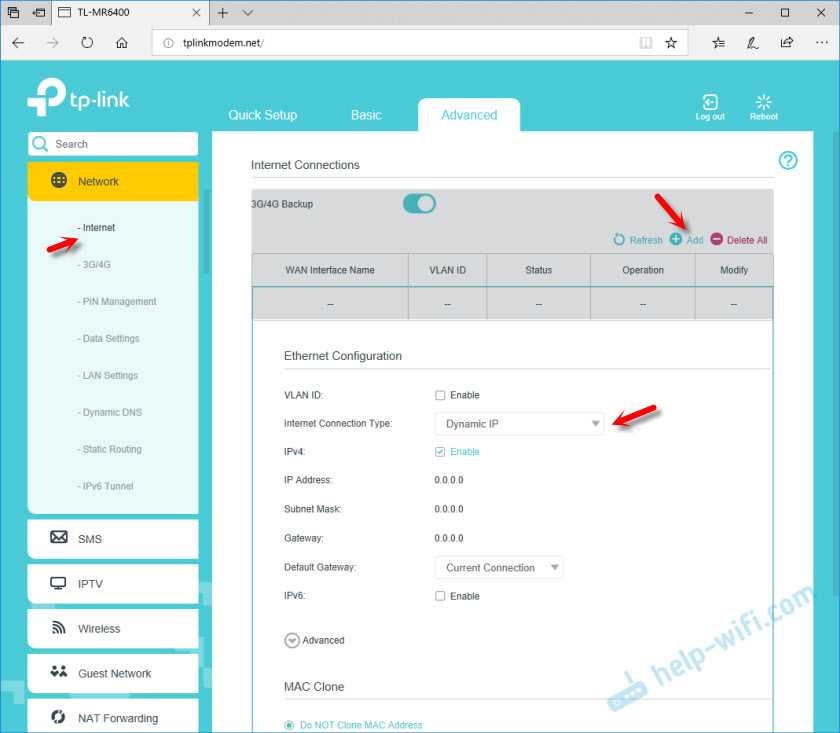Open the help question mark icon
Screen dimensions: 840x733
click(x=788, y=161)
